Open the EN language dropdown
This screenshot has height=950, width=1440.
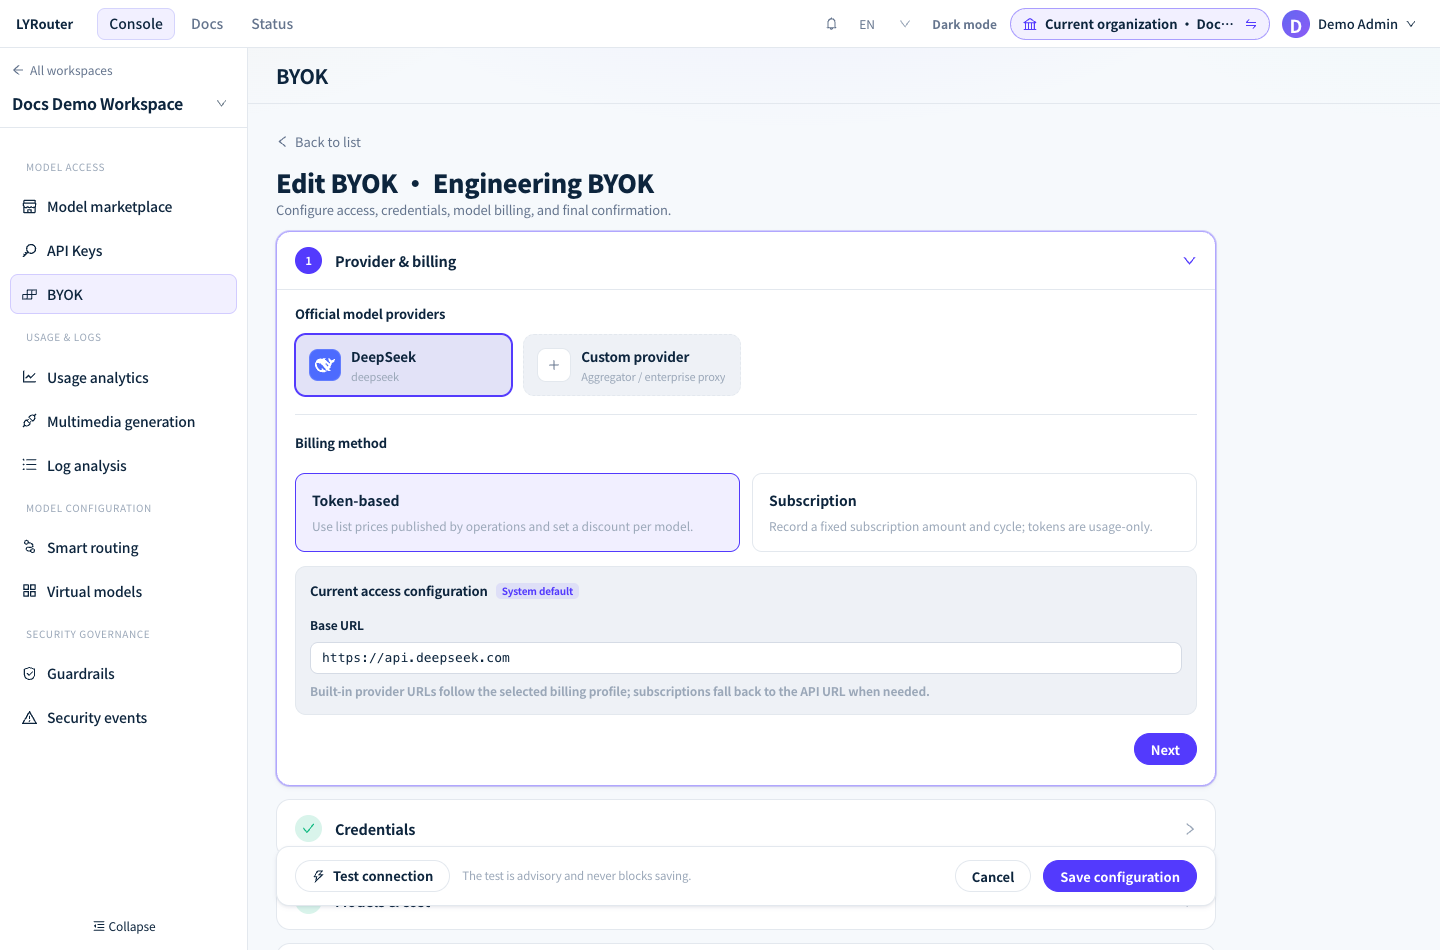(x=884, y=24)
